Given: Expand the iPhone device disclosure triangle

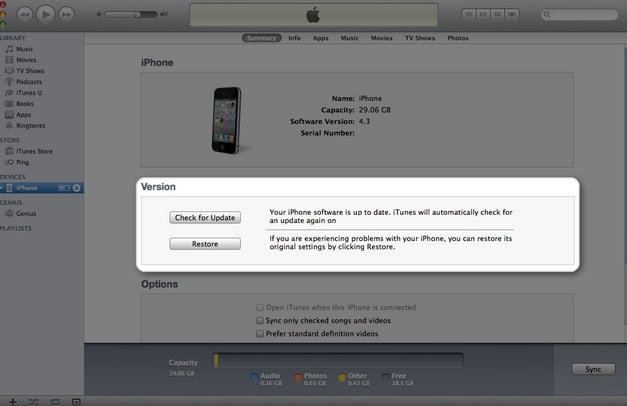Looking at the screenshot, I should (x=2, y=188).
